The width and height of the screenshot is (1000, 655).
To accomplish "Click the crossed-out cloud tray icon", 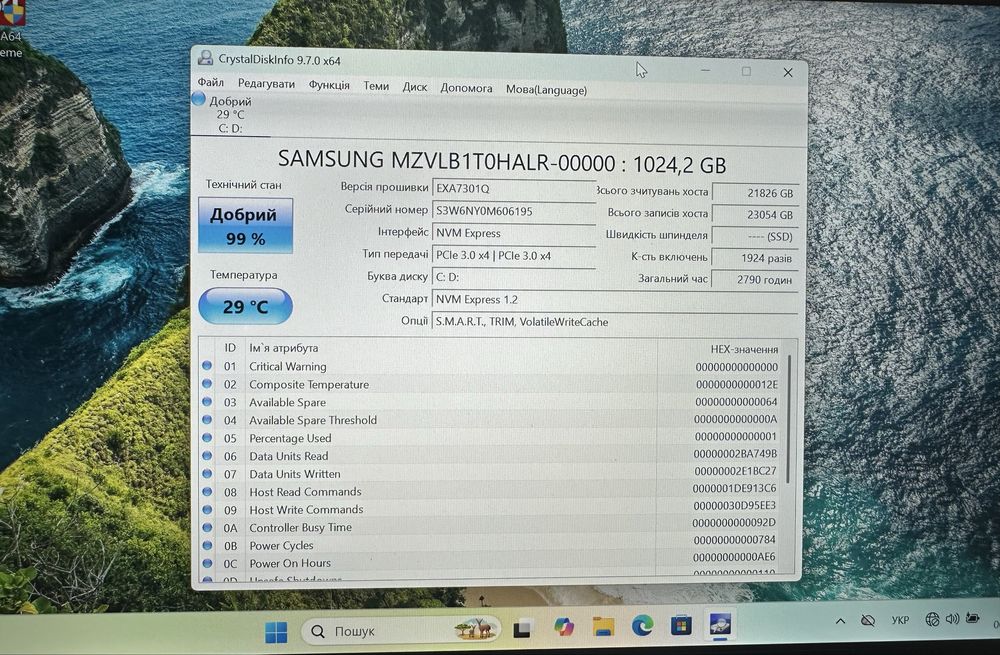I will click(867, 620).
